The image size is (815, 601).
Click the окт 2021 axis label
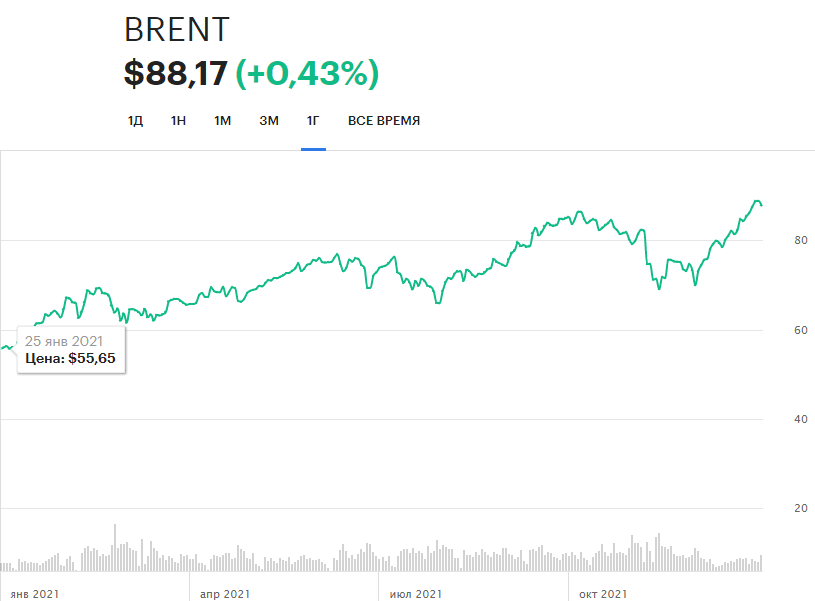coord(603,594)
